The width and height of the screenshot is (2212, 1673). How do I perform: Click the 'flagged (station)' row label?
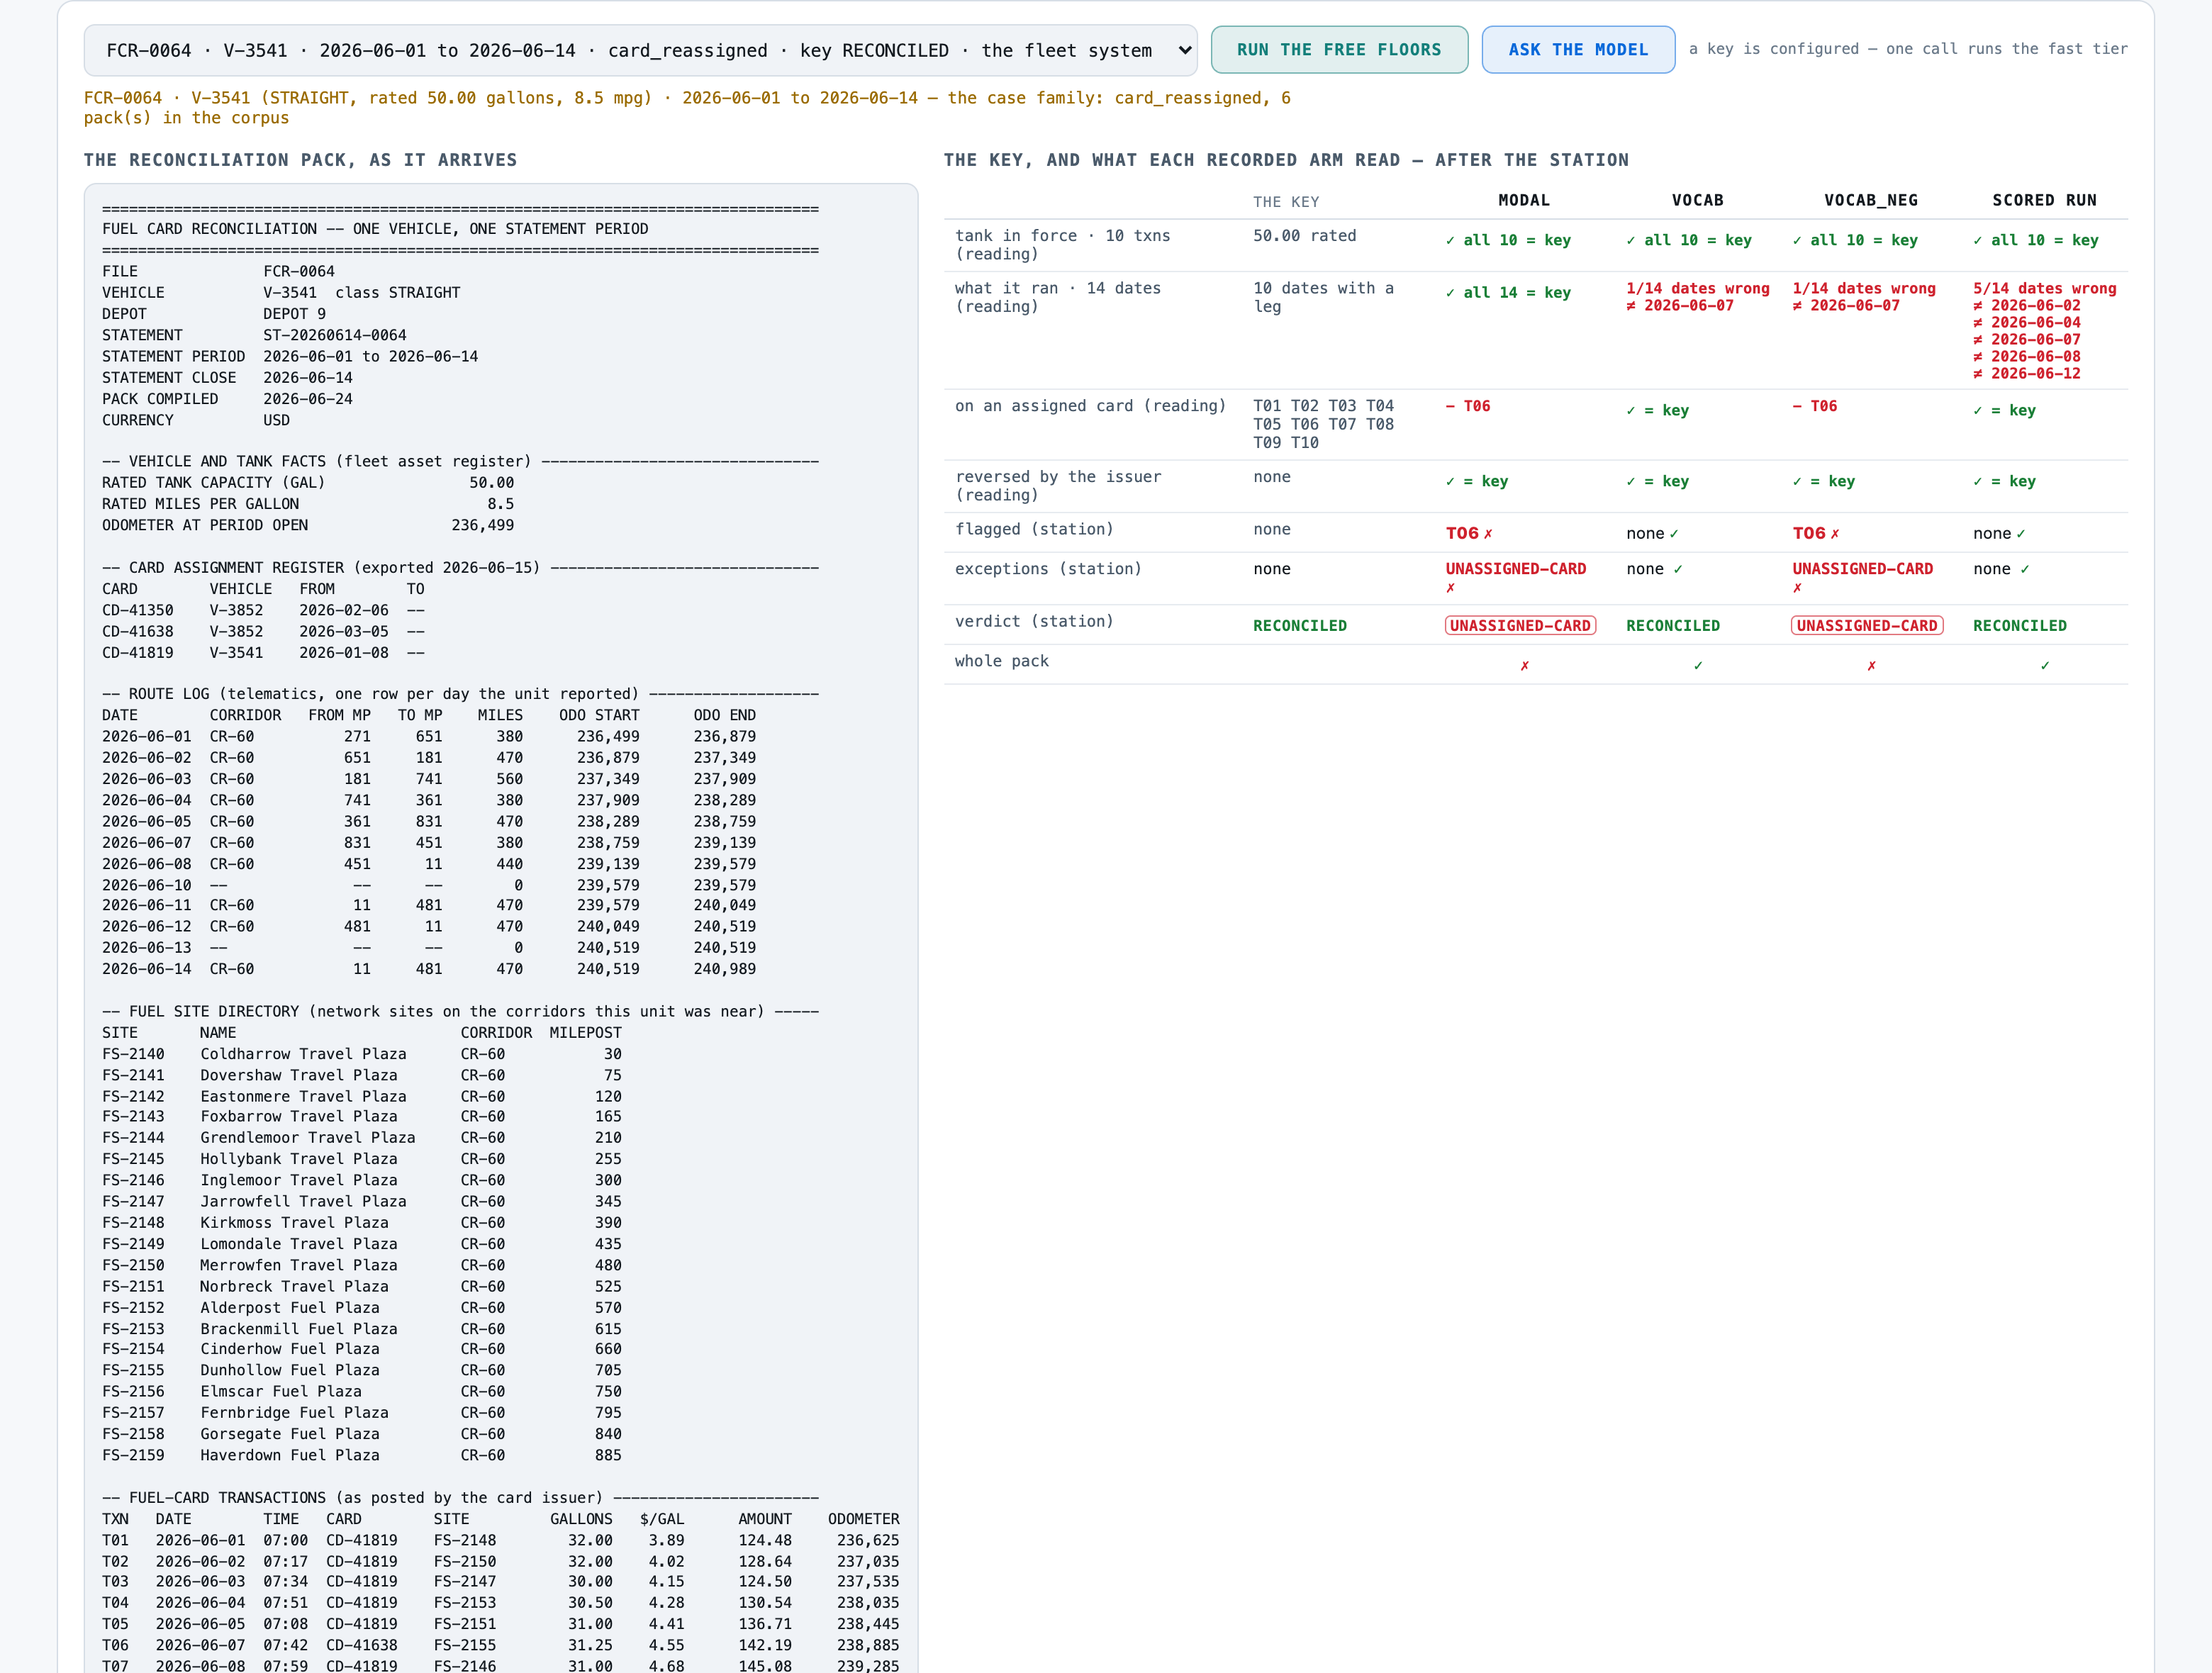click(x=1034, y=529)
